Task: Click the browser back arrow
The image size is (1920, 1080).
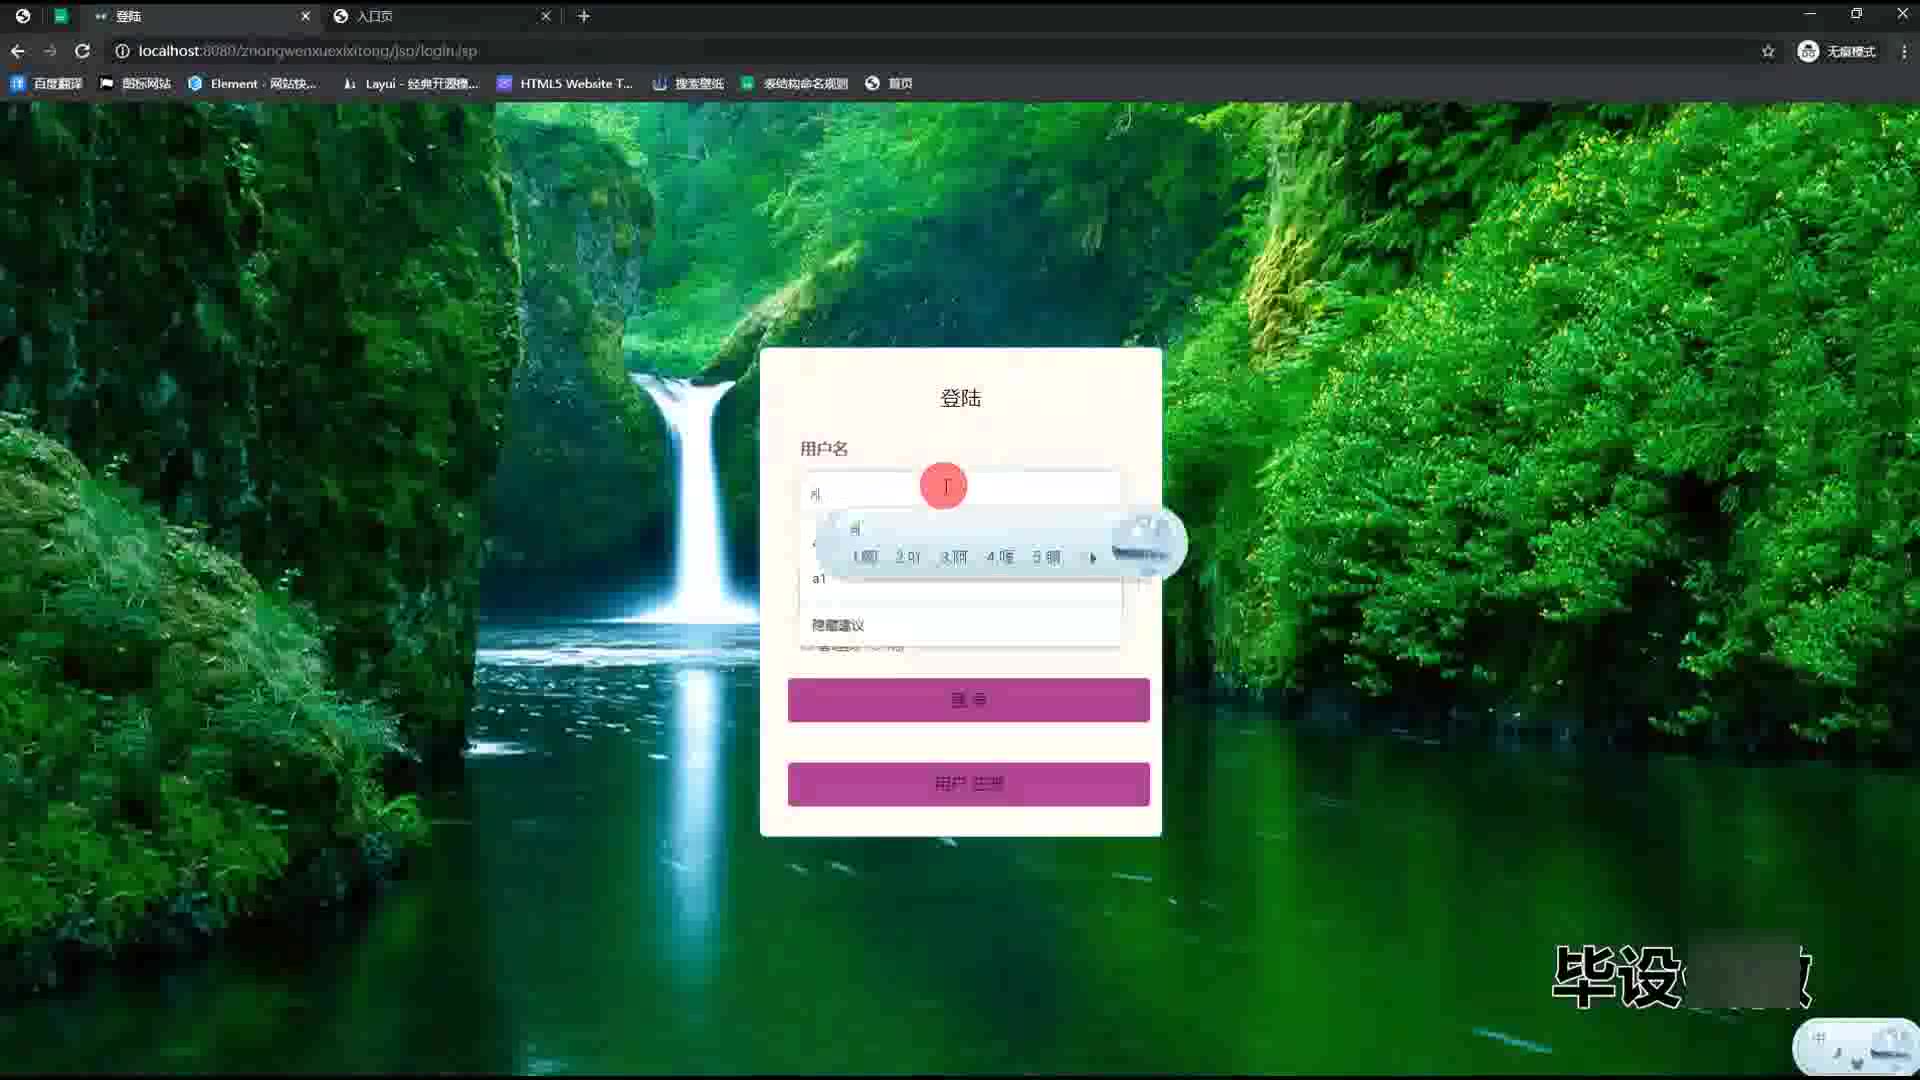Action: 17,51
